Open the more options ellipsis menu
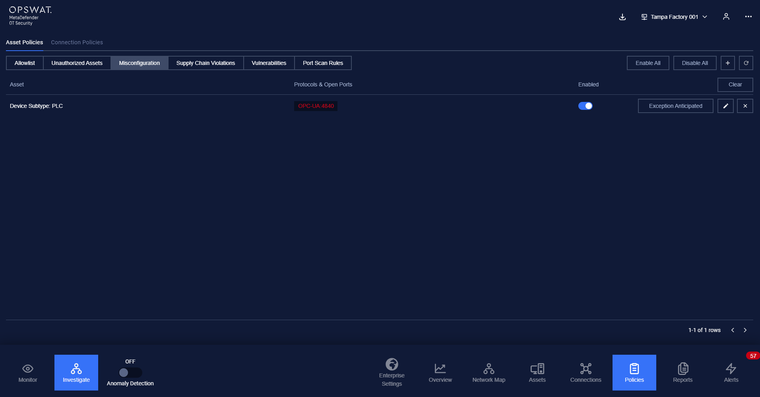 pyautogui.click(x=748, y=16)
